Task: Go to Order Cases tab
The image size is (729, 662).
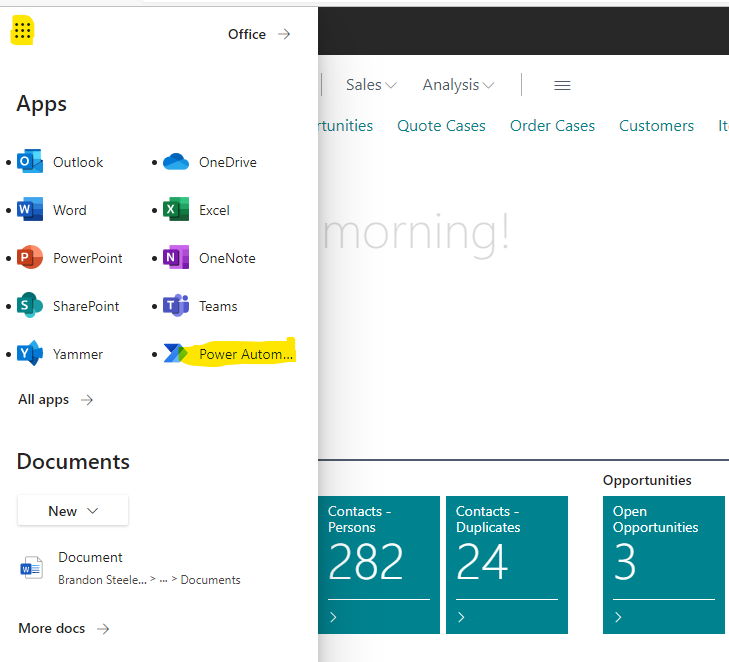Action: [x=552, y=126]
